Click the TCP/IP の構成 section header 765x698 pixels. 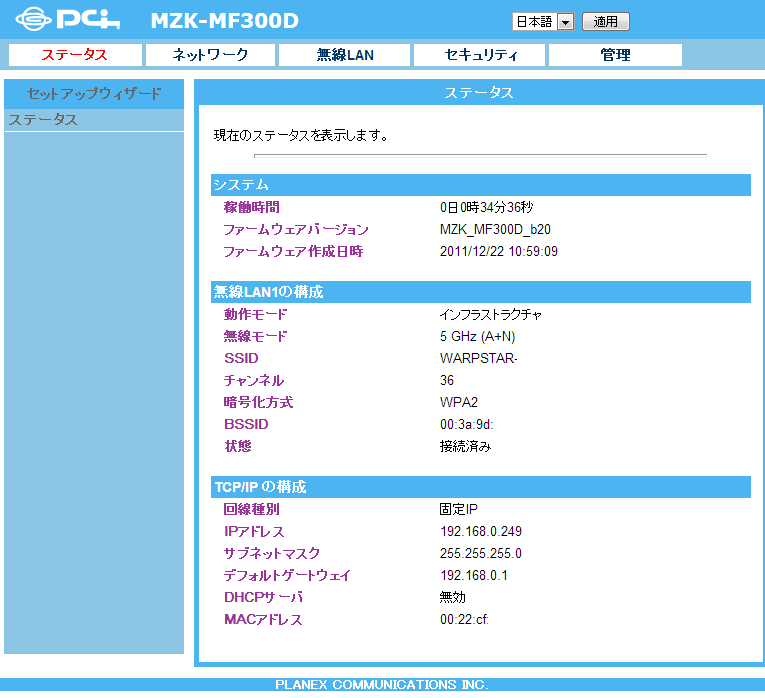481,487
